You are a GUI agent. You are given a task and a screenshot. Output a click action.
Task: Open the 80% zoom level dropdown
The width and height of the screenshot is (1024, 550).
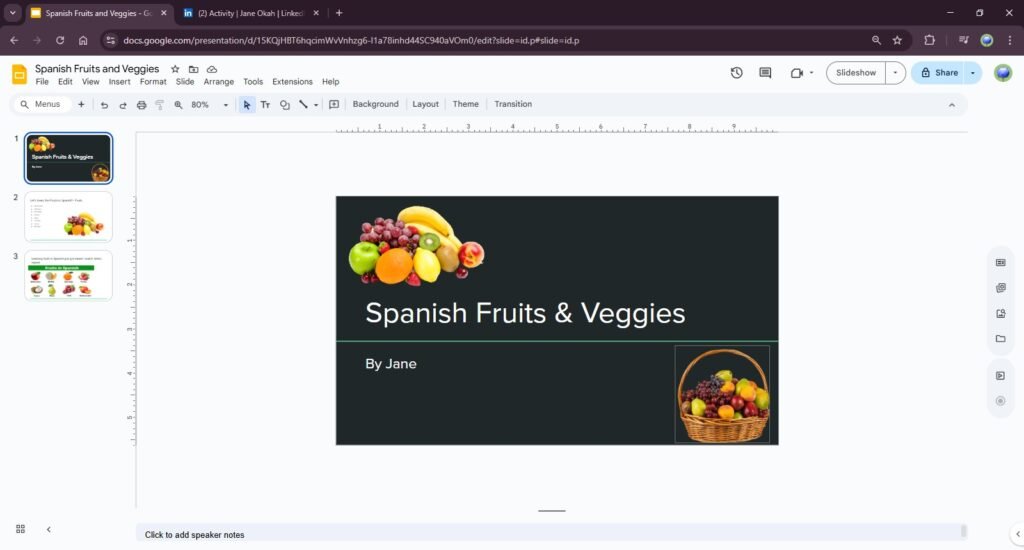(207, 105)
